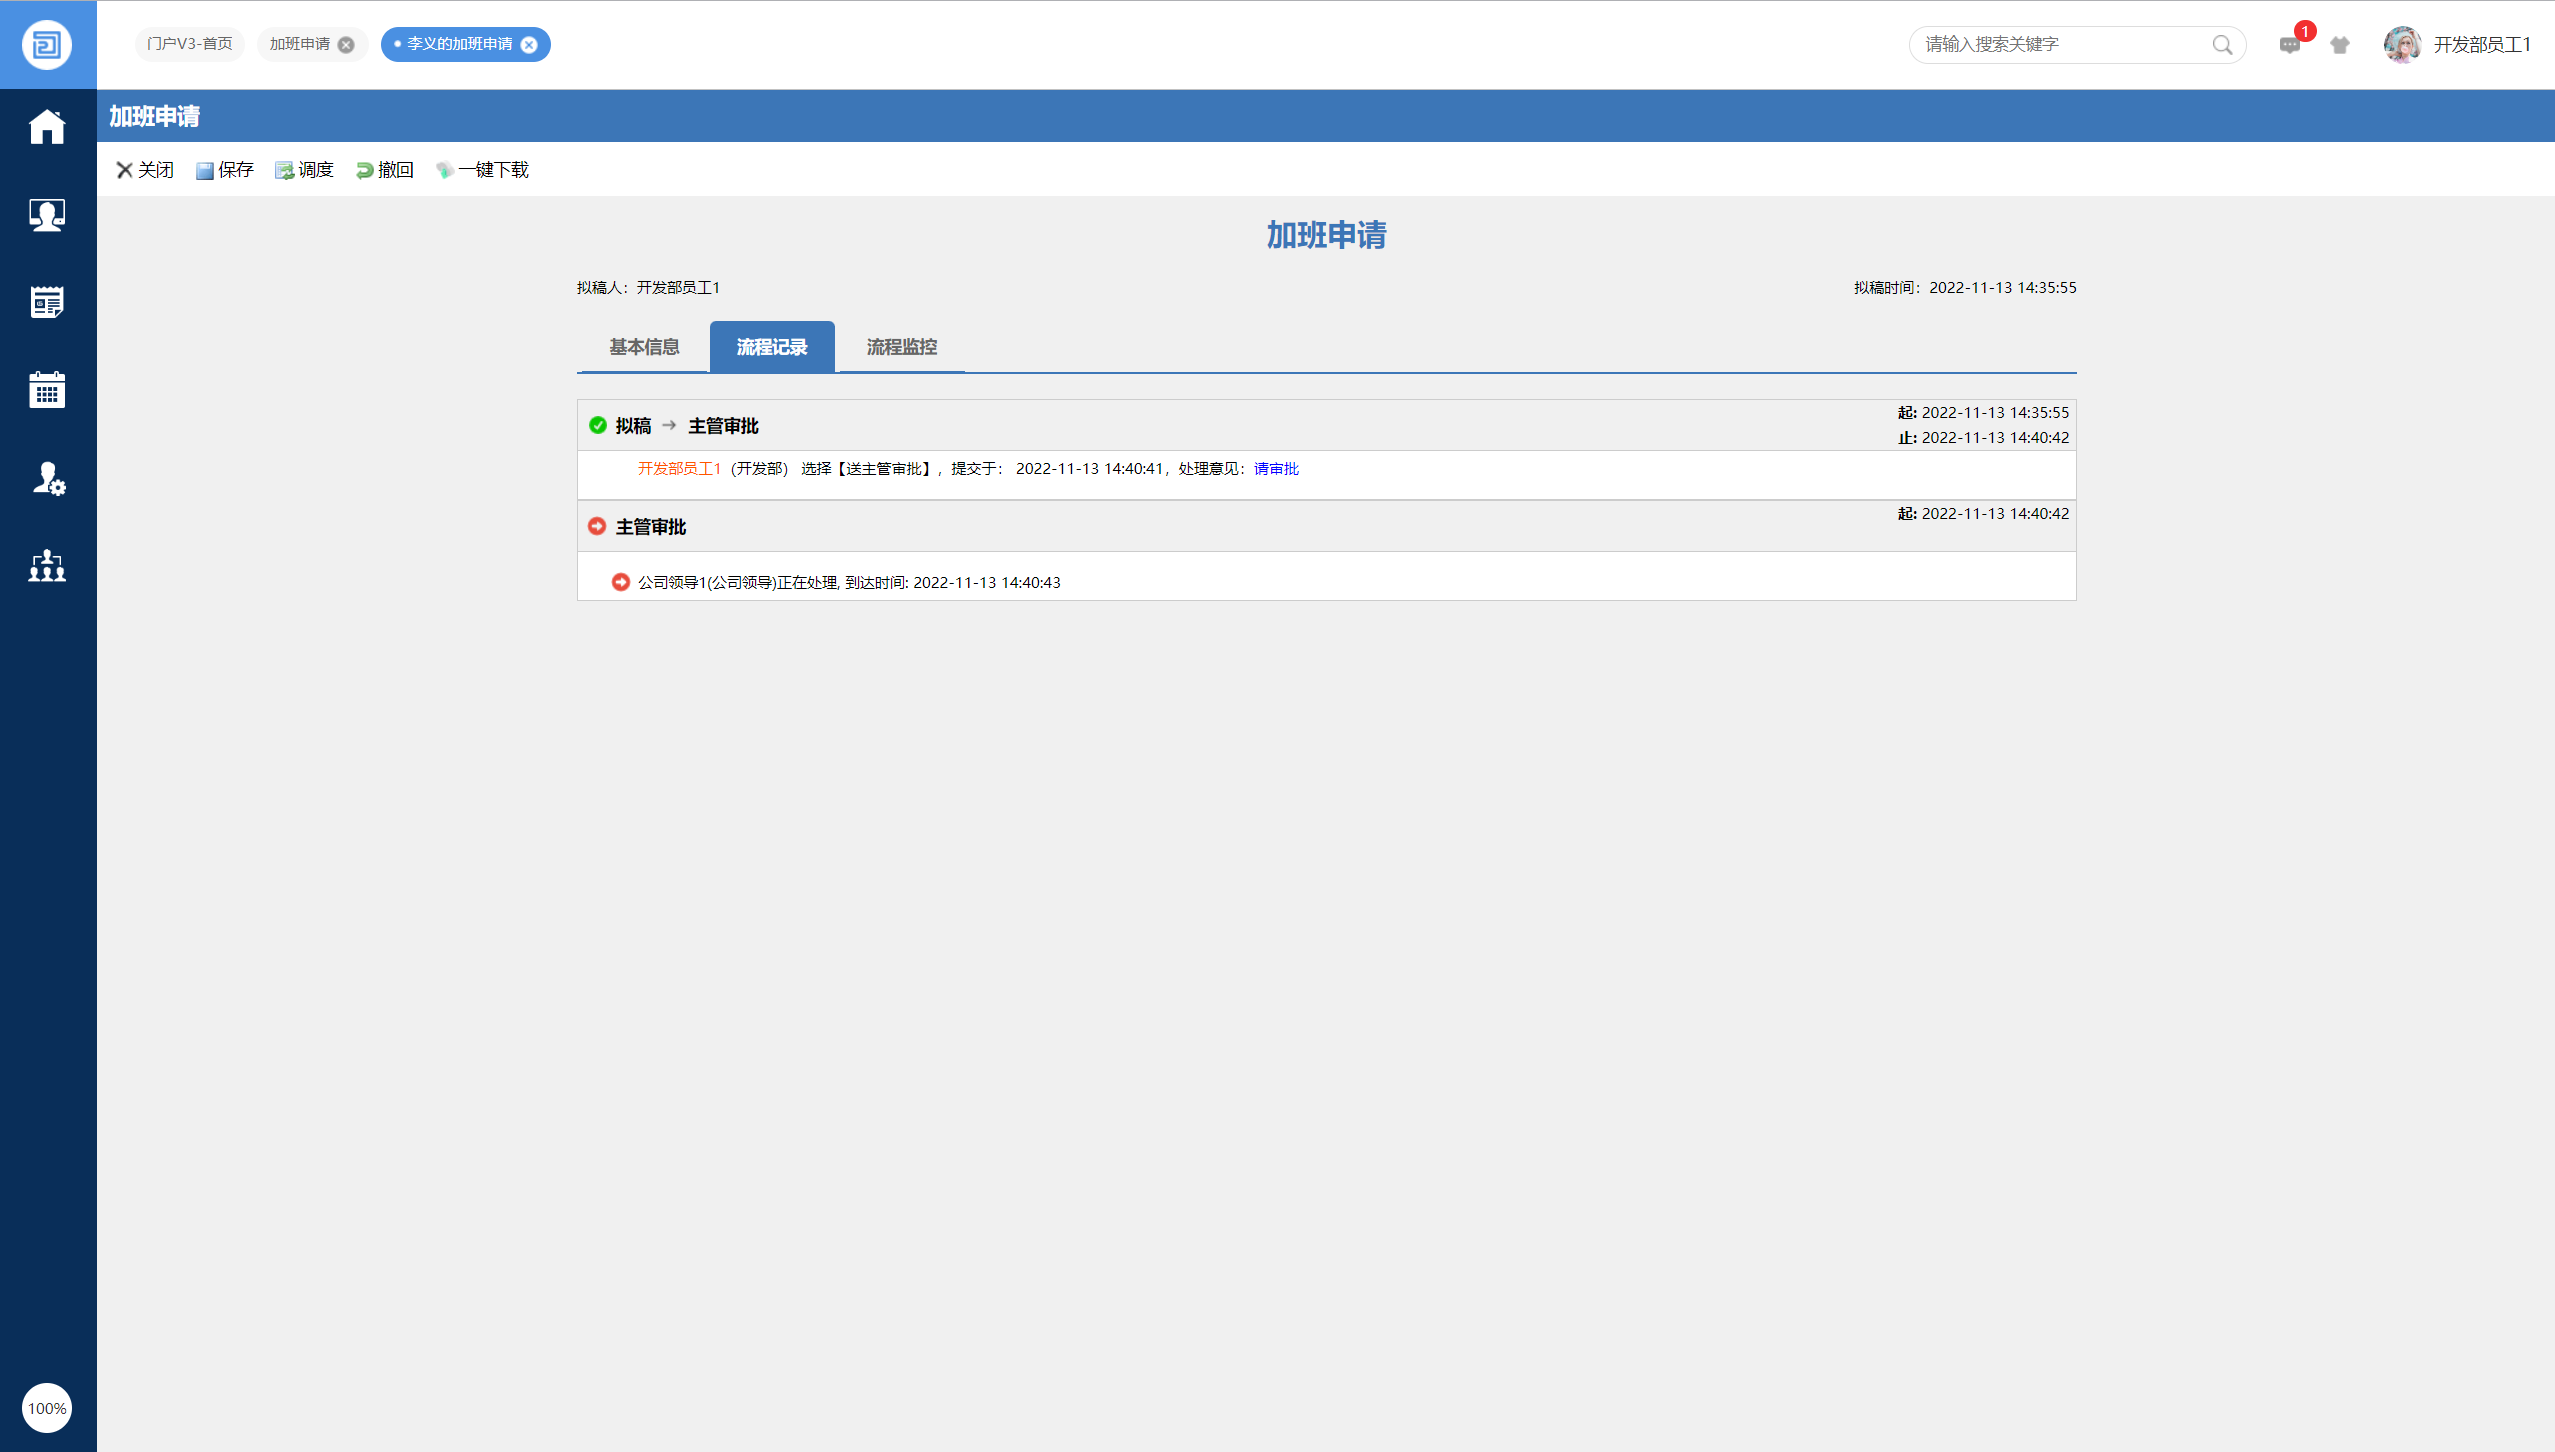The height and width of the screenshot is (1452, 2555).
Task: Click the search magnifier icon
Action: [2222, 45]
